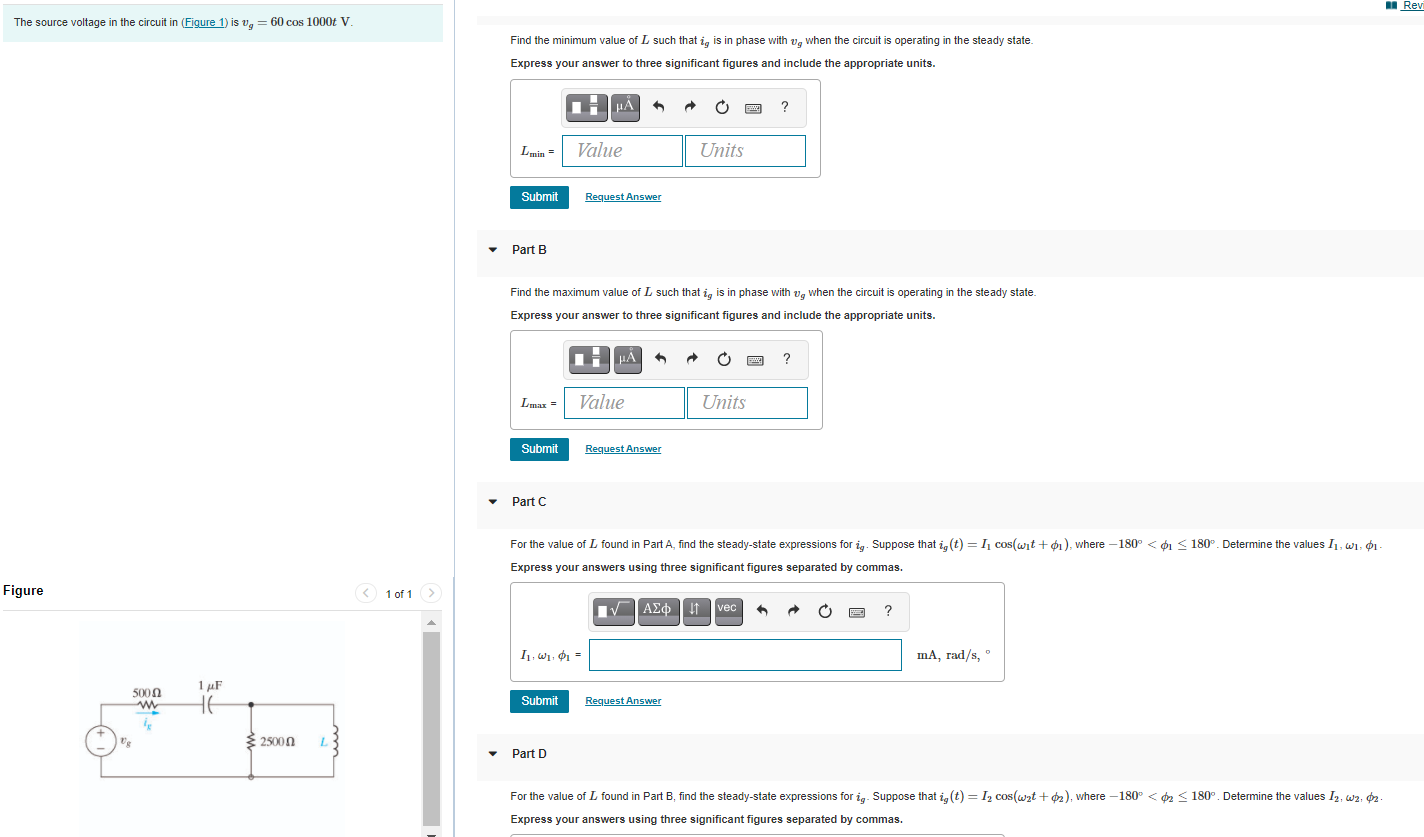This screenshot has height=837, width=1424.
Task: Open the Figure 1 link in problem statement
Action: (205, 23)
